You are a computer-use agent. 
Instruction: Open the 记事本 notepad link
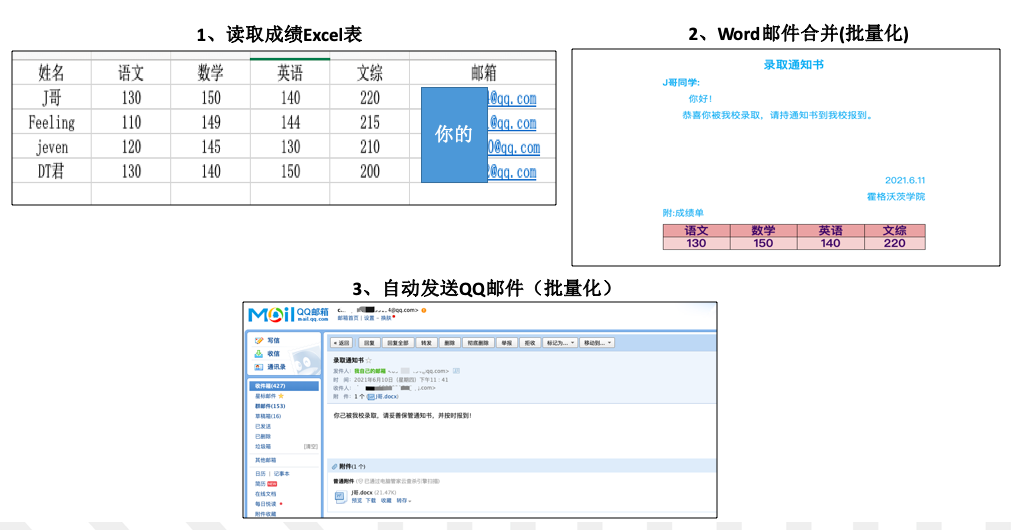[282, 474]
